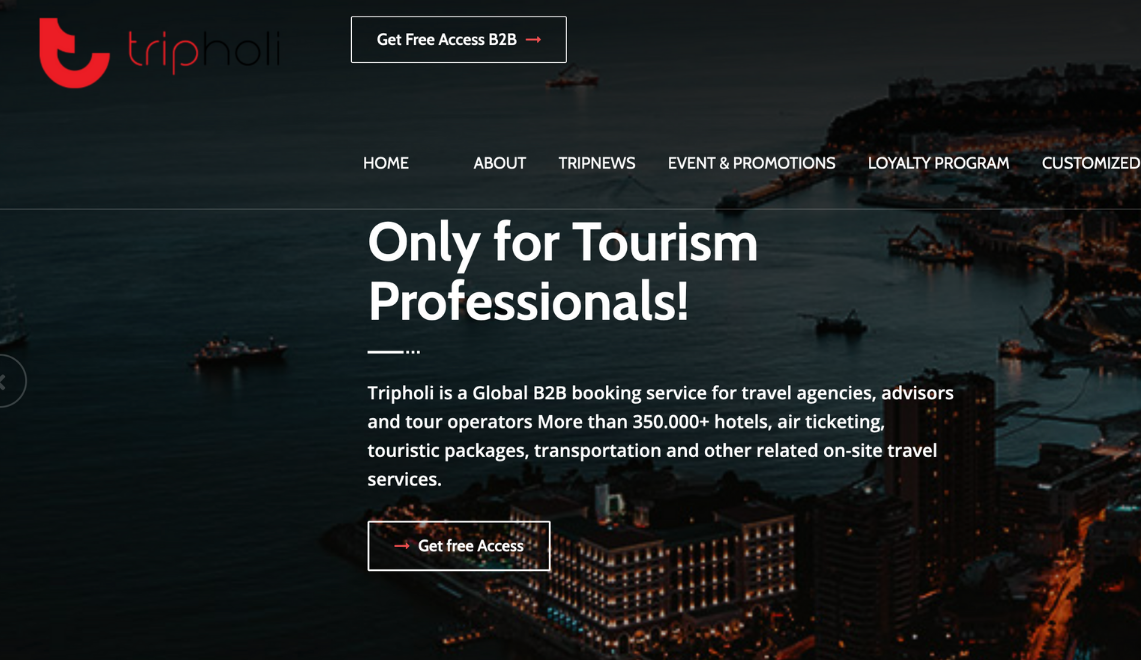Click the Only for Tourism Professionals headline

[562, 271]
